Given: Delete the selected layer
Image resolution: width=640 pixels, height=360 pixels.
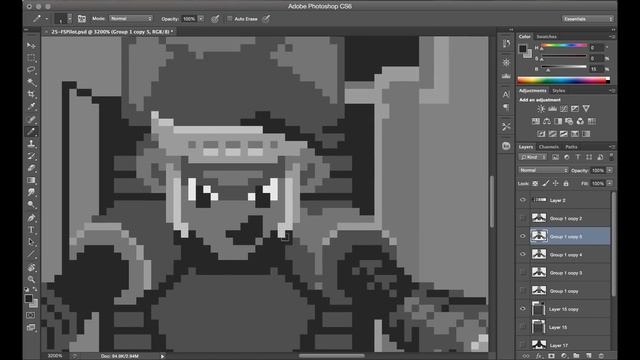Looking at the screenshot, I should (x=601, y=356).
